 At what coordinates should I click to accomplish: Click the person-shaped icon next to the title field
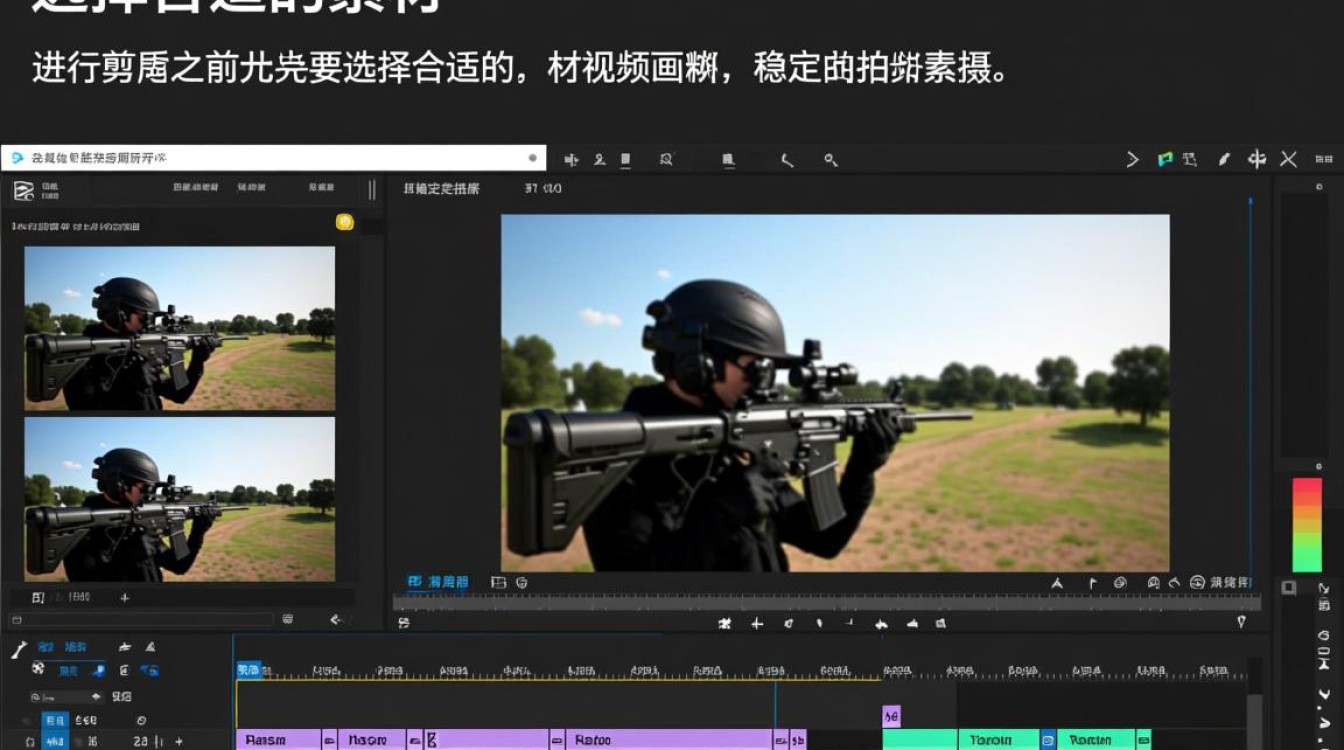coord(600,159)
